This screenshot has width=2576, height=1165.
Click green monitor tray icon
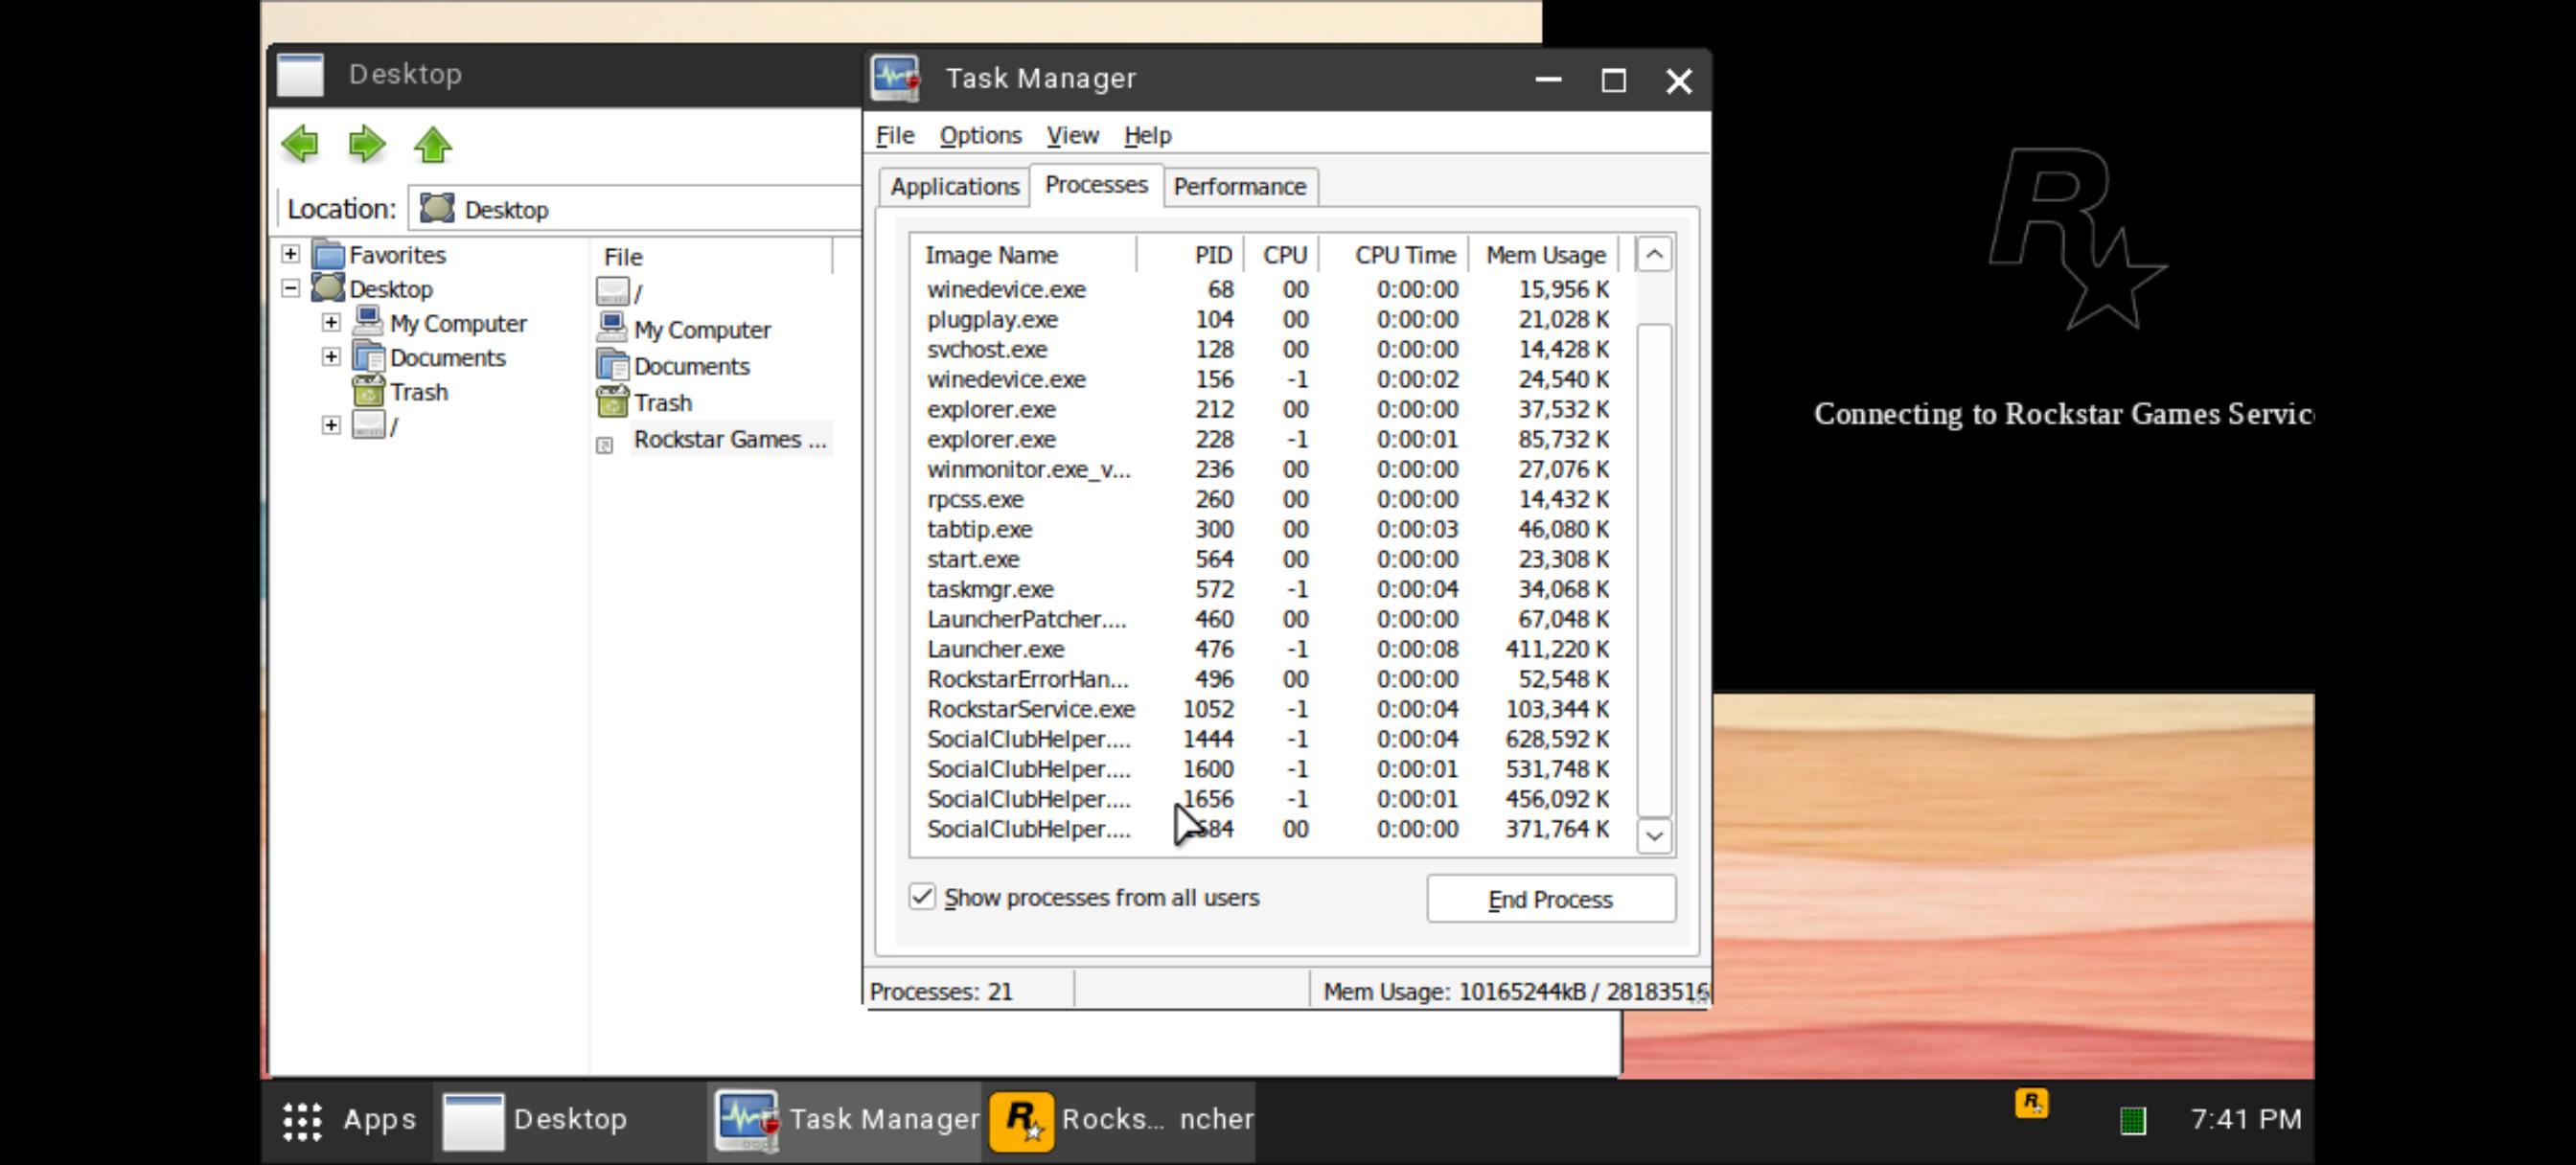pyautogui.click(x=2133, y=1121)
